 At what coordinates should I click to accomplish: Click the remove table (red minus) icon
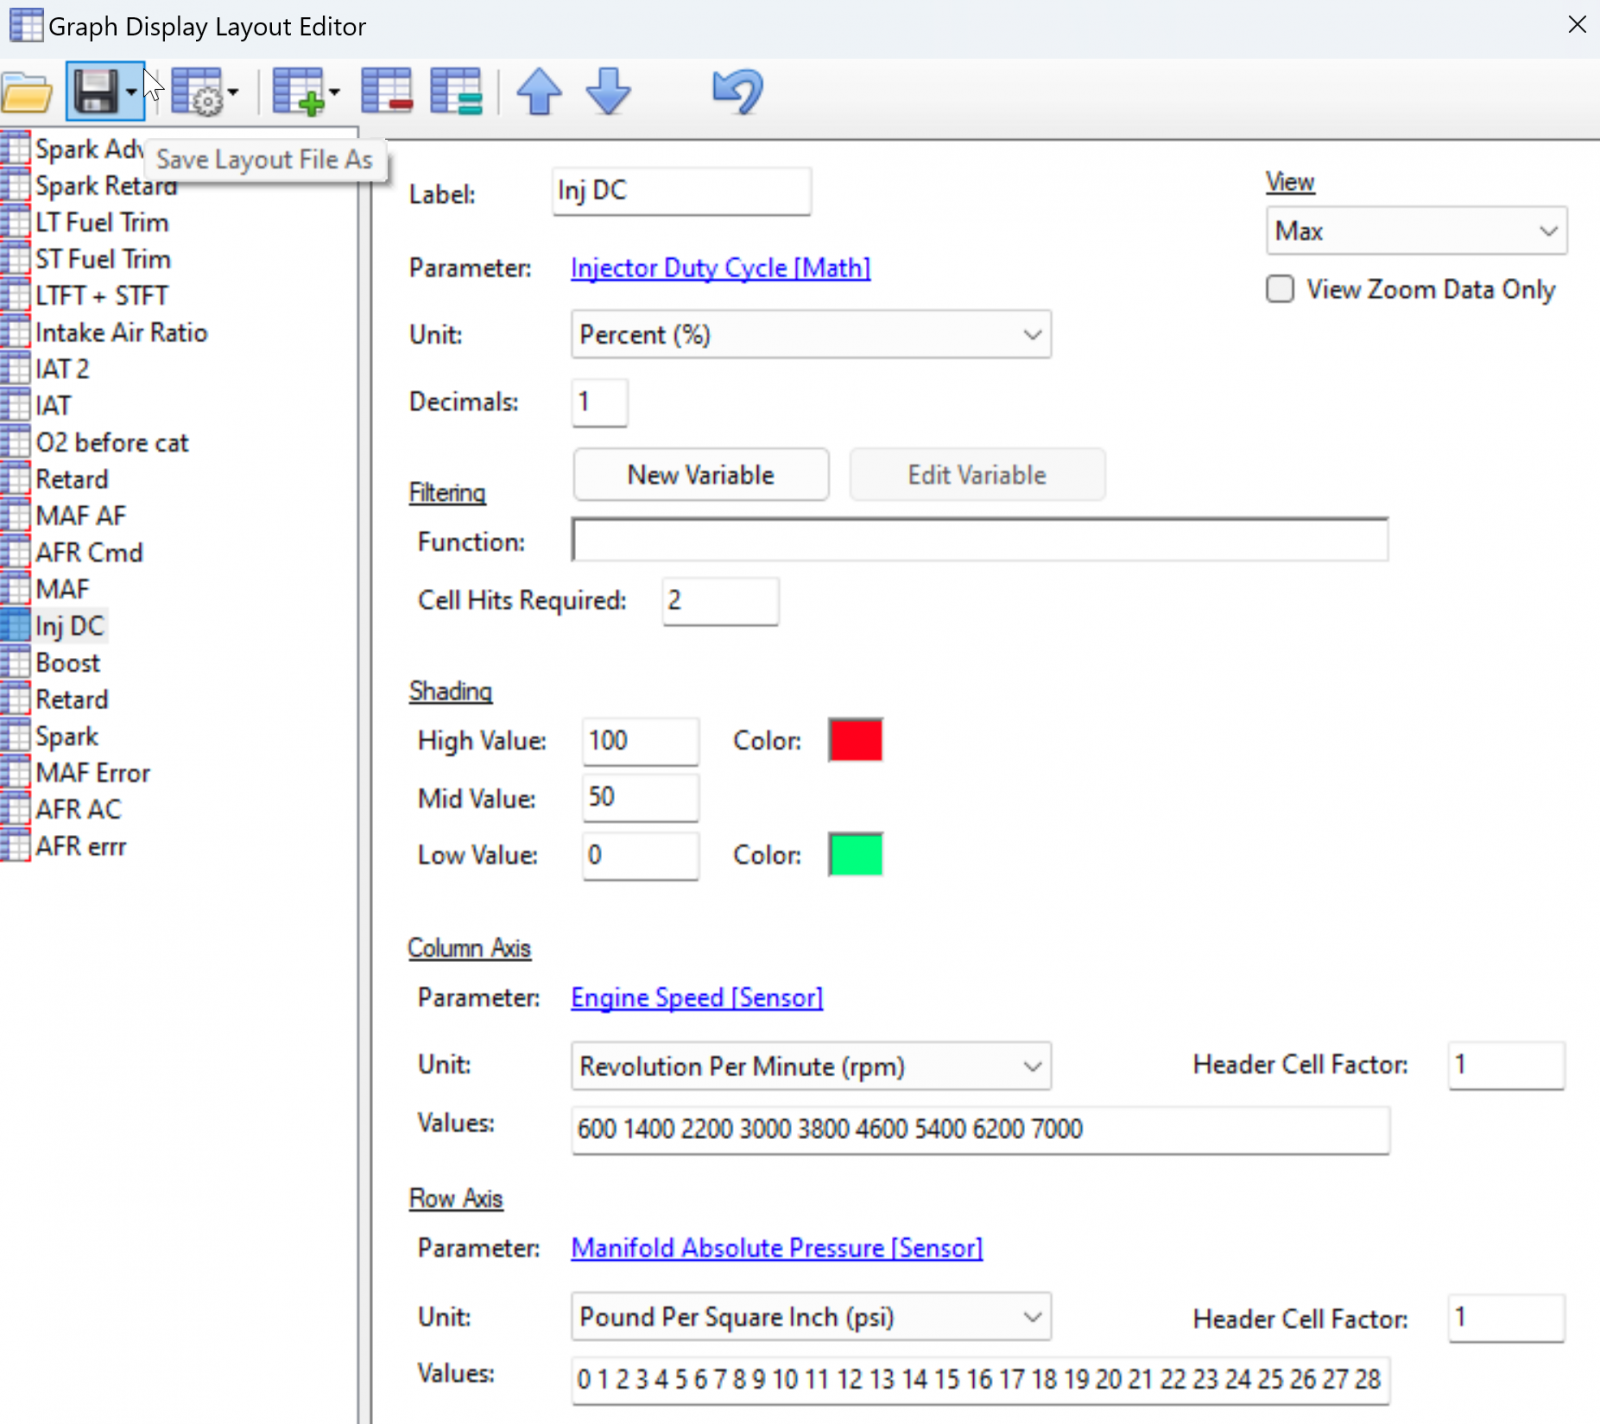(387, 92)
